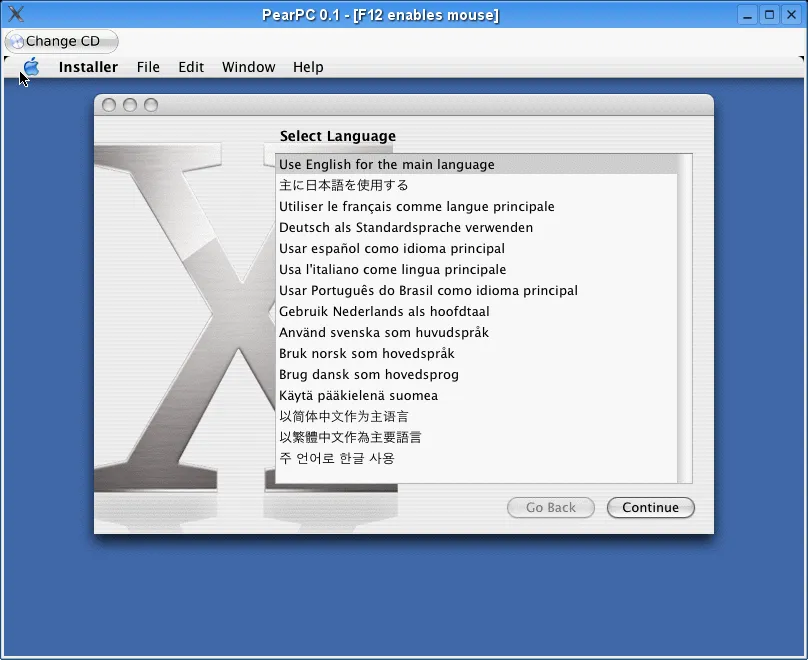Click the CD icon next to Change CD label
Viewport: 808px width, 660px height.
pyautogui.click(x=18, y=41)
